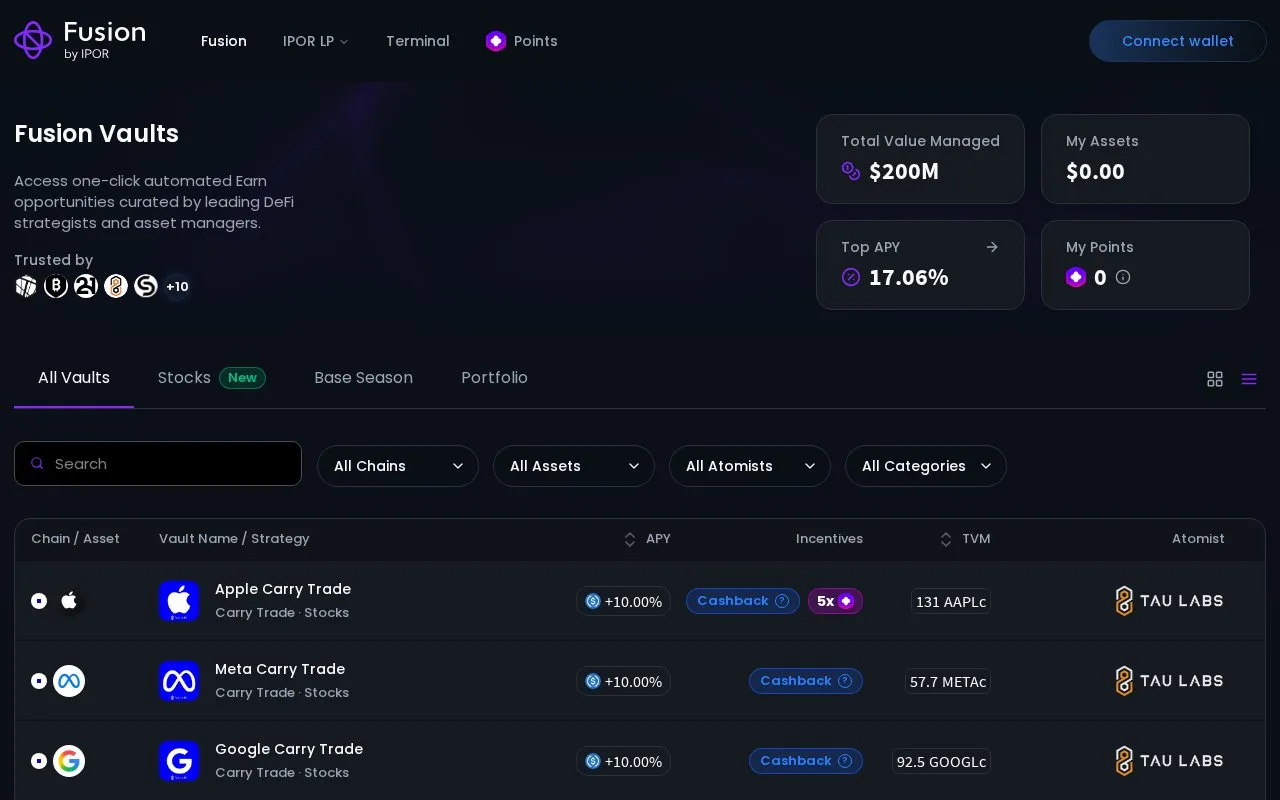Click the Google Carry Trade vault icon
The image size is (1280, 800).
179,761
